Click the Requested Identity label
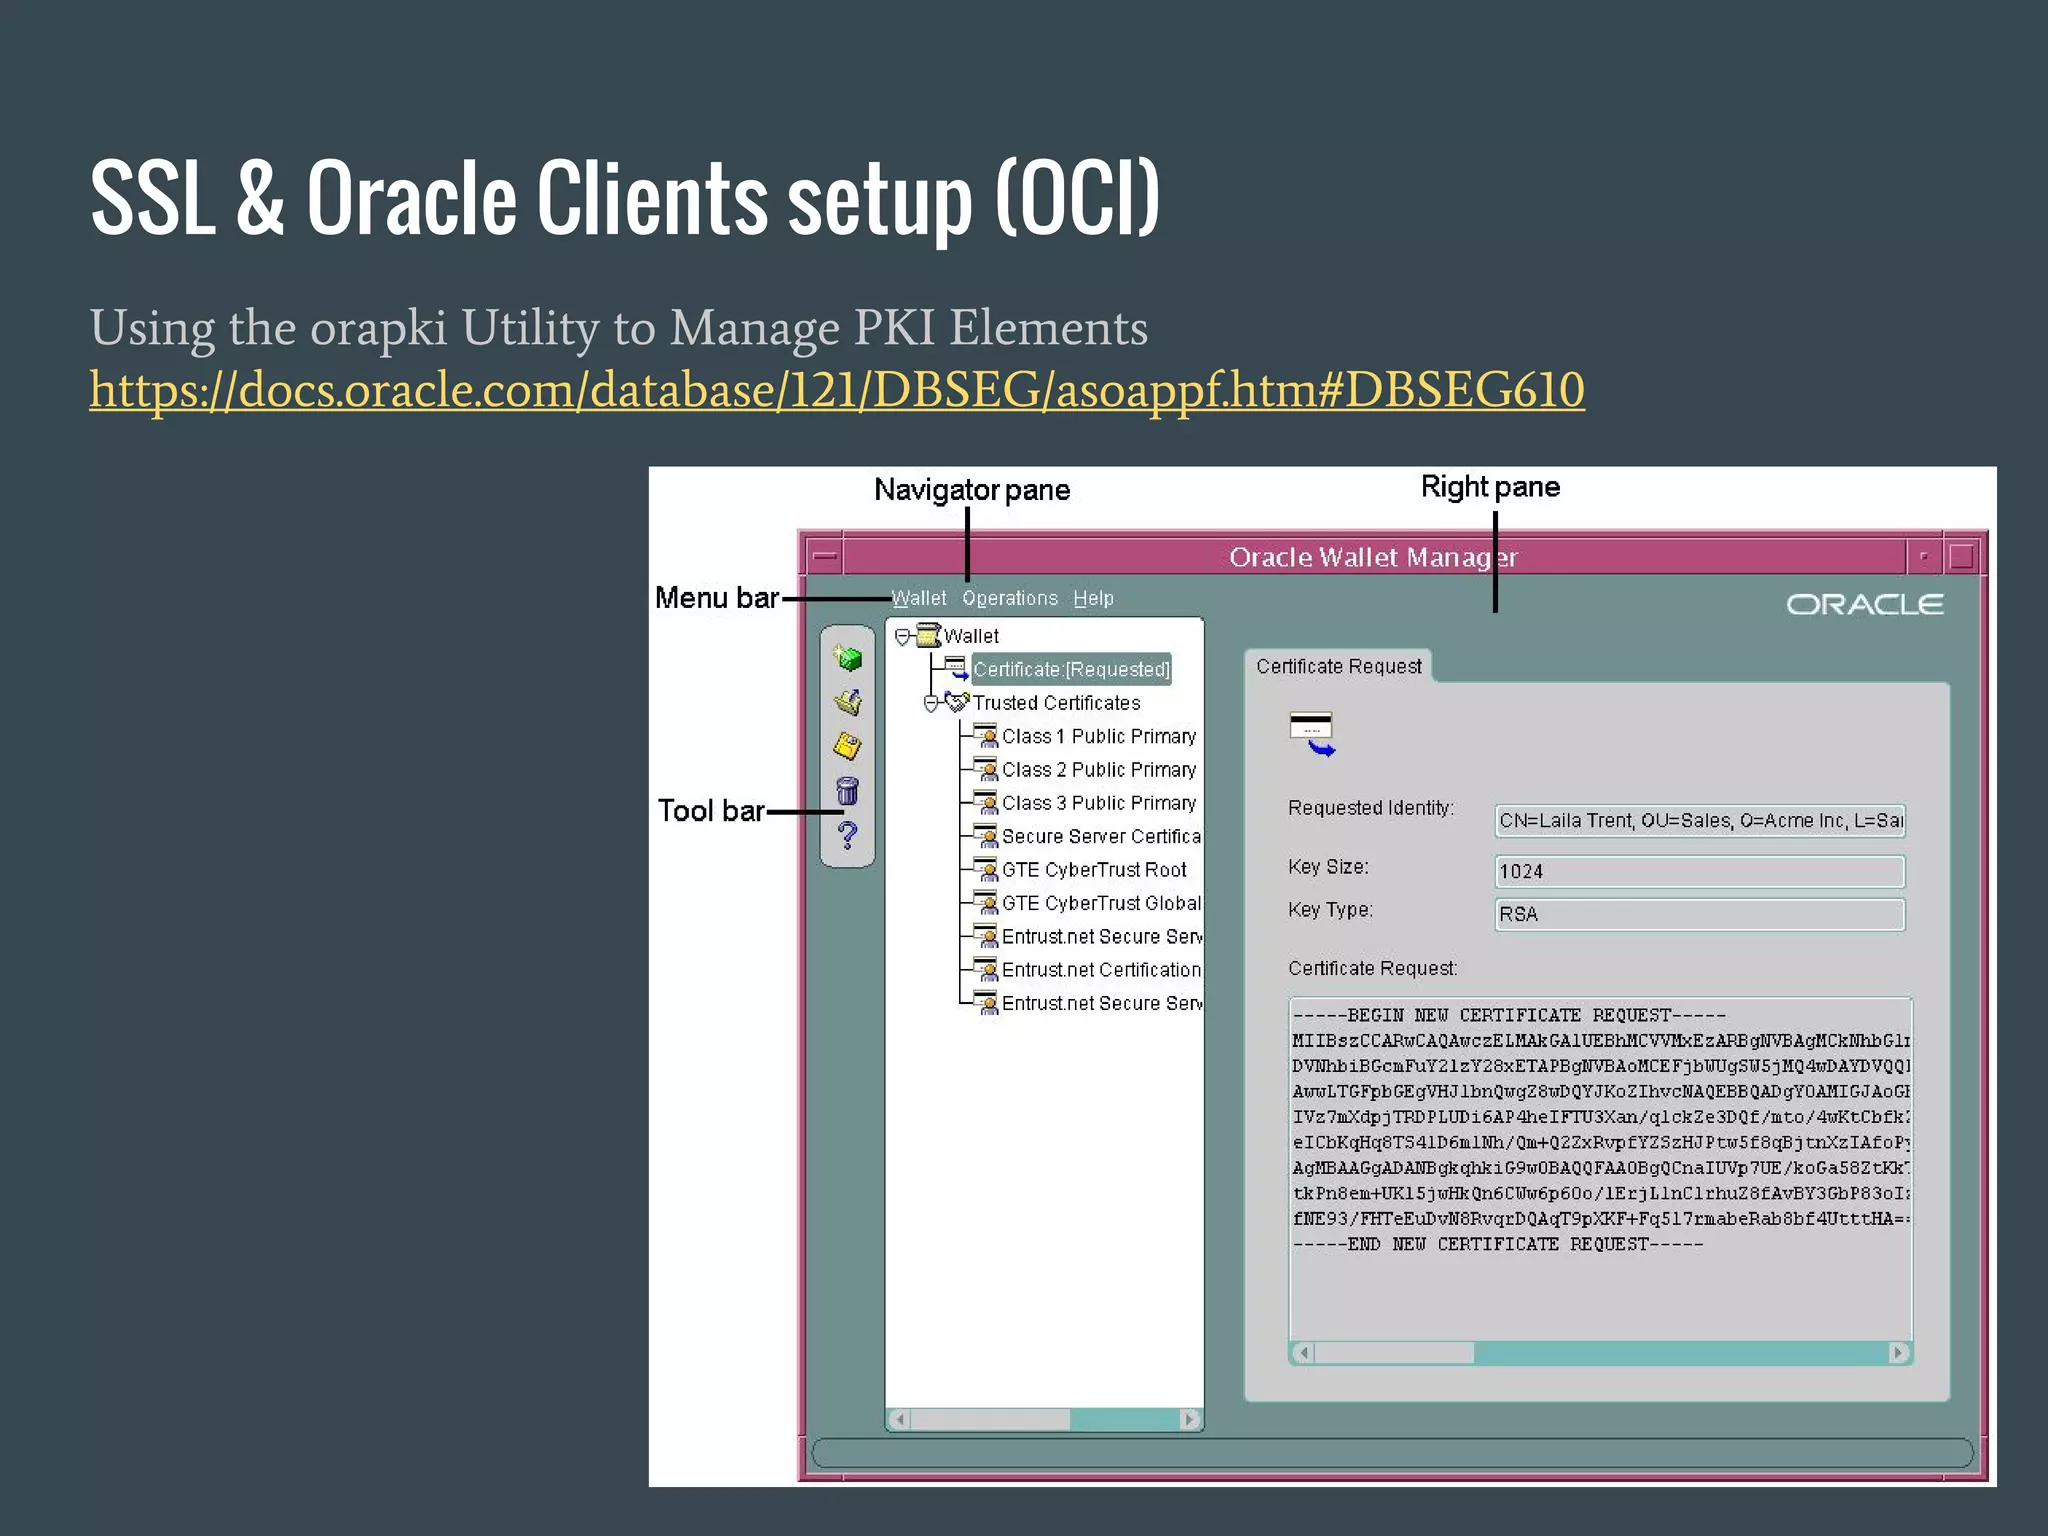Viewport: 2048px width, 1536px height. [1371, 808]
